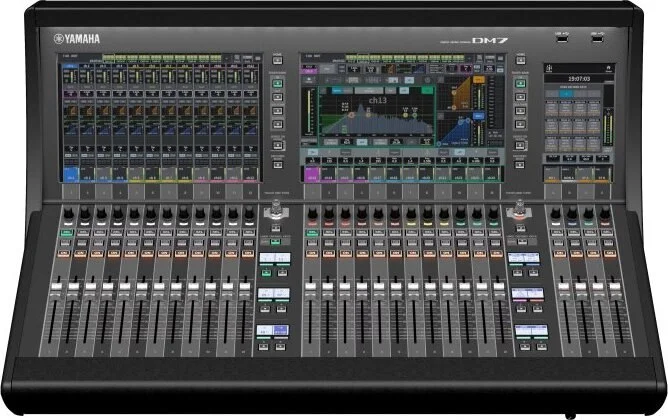
Task: Click the Yamaha logo at top left
Action: tap(76, 38)
